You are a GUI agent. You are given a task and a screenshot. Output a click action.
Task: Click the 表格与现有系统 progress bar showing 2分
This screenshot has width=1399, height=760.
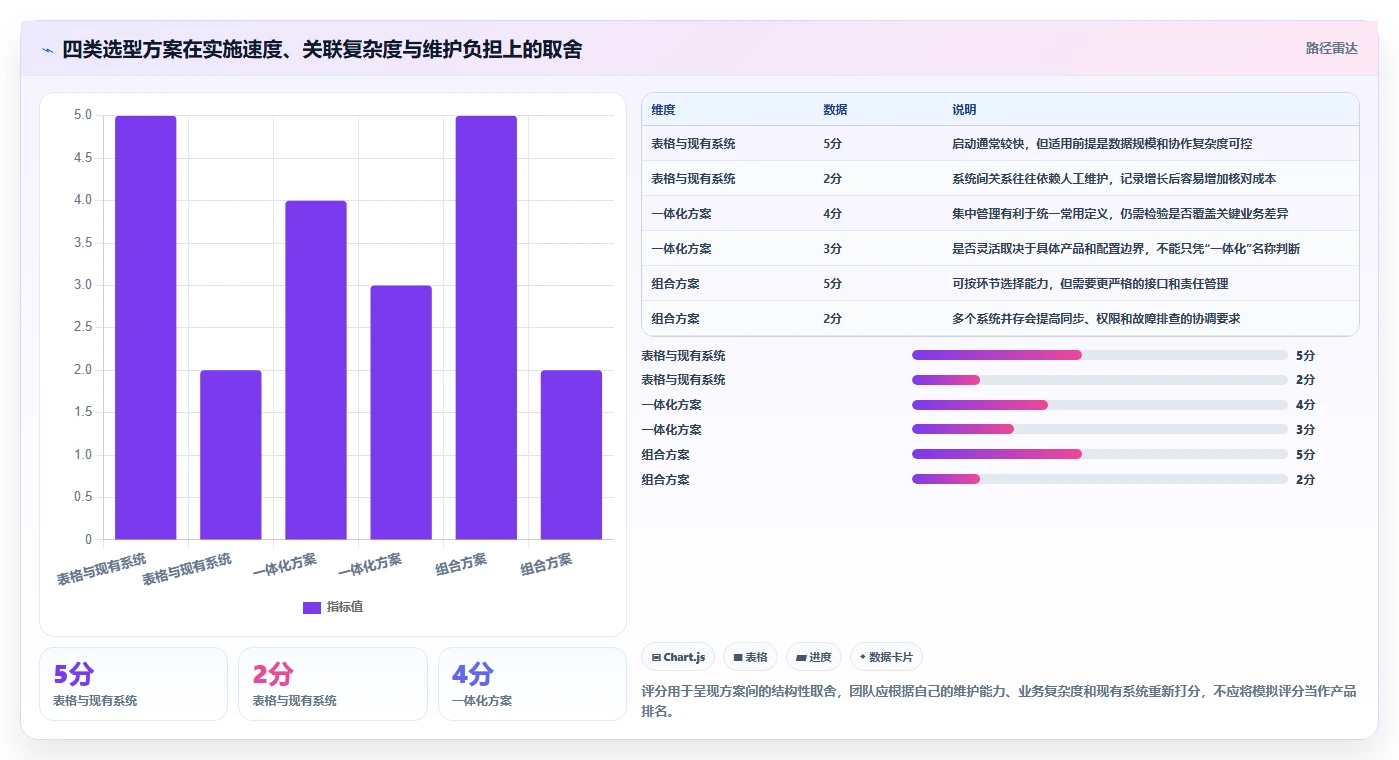point(1099,380)
